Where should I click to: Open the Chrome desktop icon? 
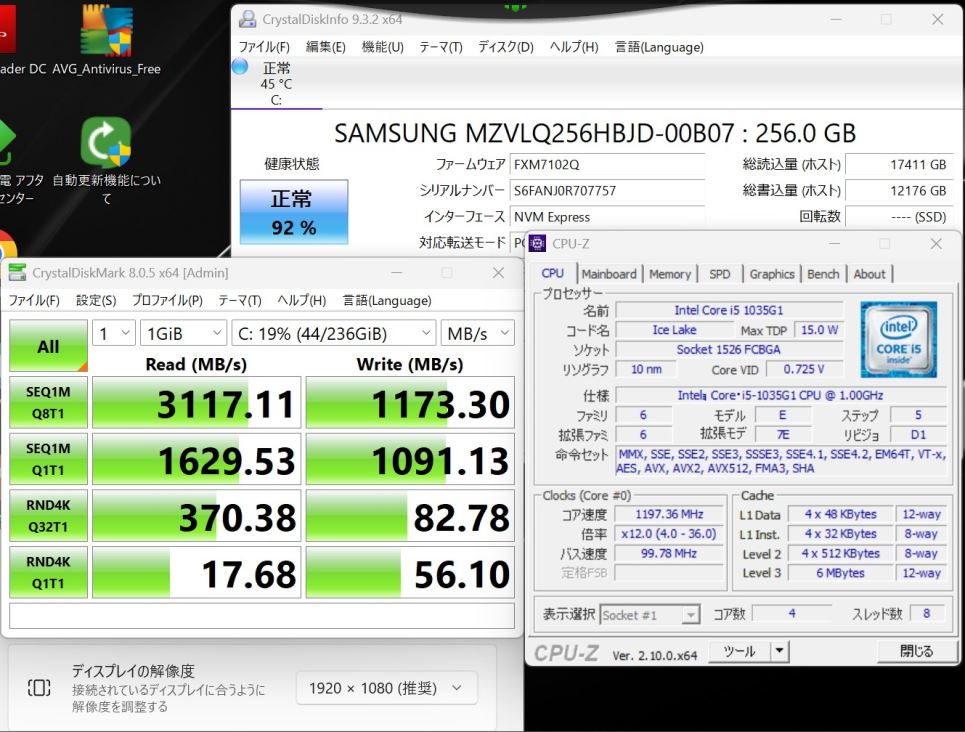pyautogui.click(x=6, y=249)
